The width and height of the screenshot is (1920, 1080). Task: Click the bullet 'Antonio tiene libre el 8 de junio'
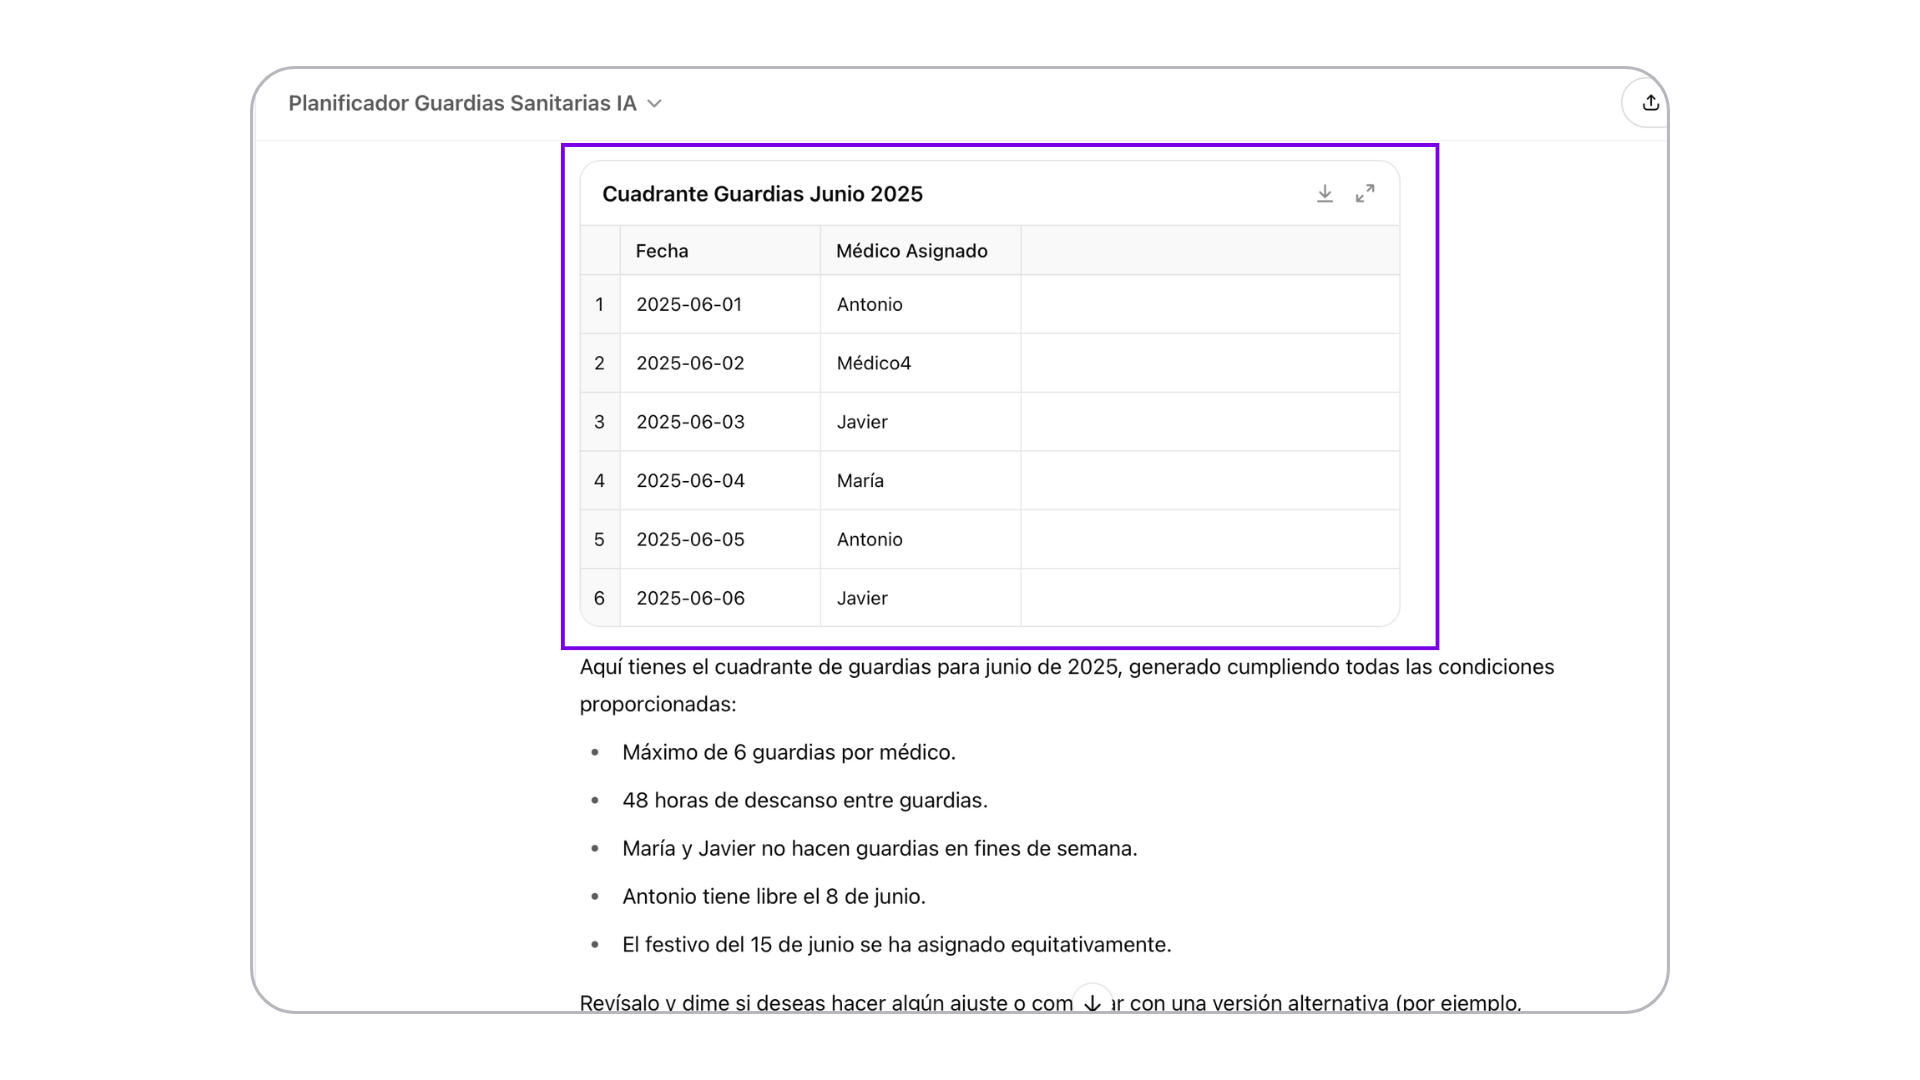[x=774, y=896]
